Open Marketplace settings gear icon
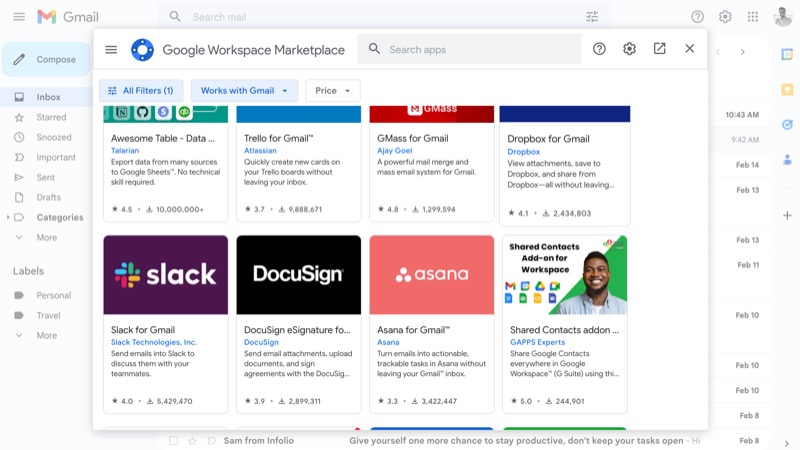The width and height of the screenshot is (800, 450). [629, 49]
